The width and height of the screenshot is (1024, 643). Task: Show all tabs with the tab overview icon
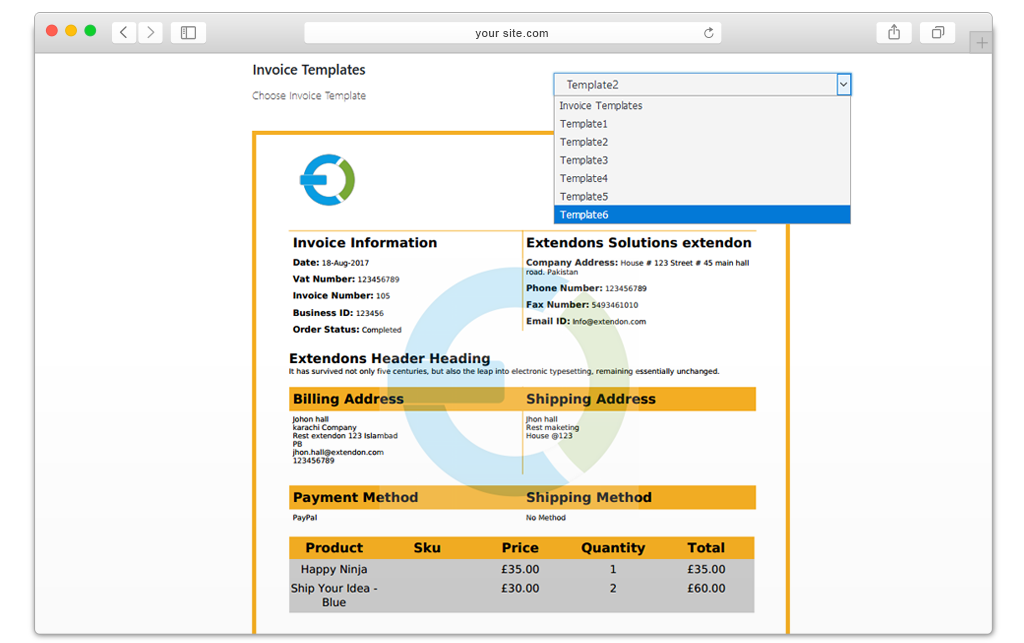tap(937, 32)
